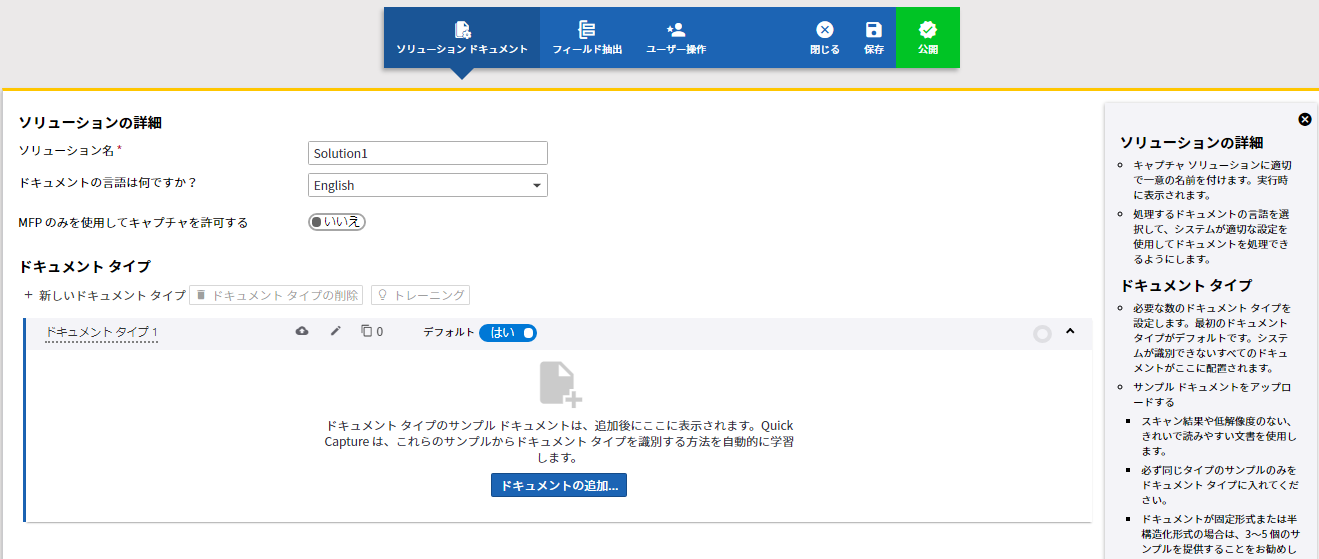1319x559 pixels.
Task: Click the large add-document placeholder icon
Action: click(x=560, y=385)
